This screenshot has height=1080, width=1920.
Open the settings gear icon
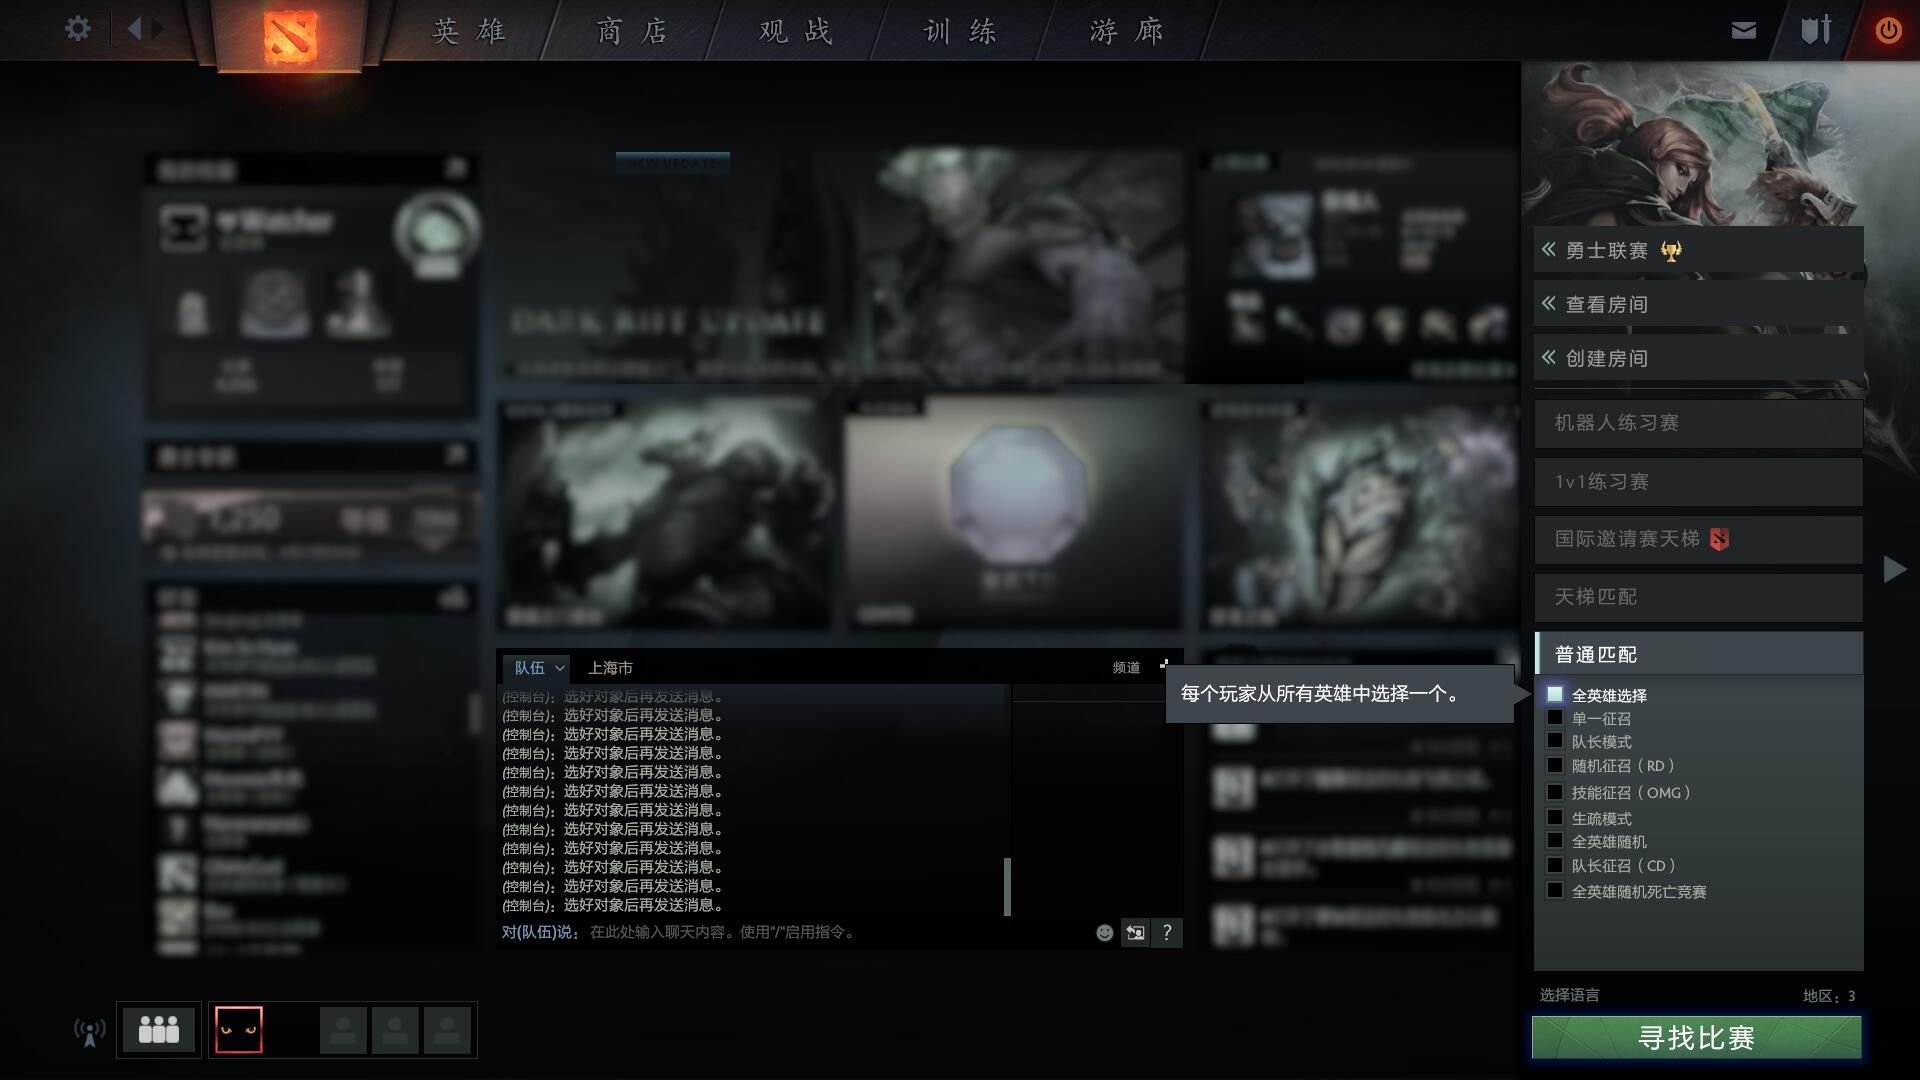pyautogui.click(x=77, y=29)
